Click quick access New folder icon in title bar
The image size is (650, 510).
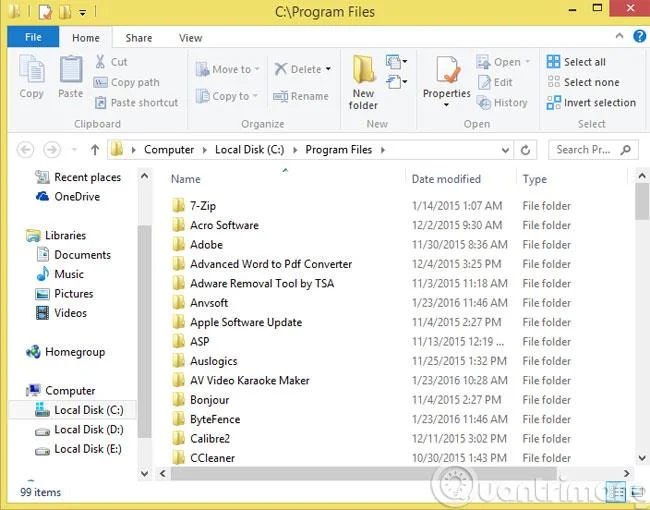click(65, 12)
